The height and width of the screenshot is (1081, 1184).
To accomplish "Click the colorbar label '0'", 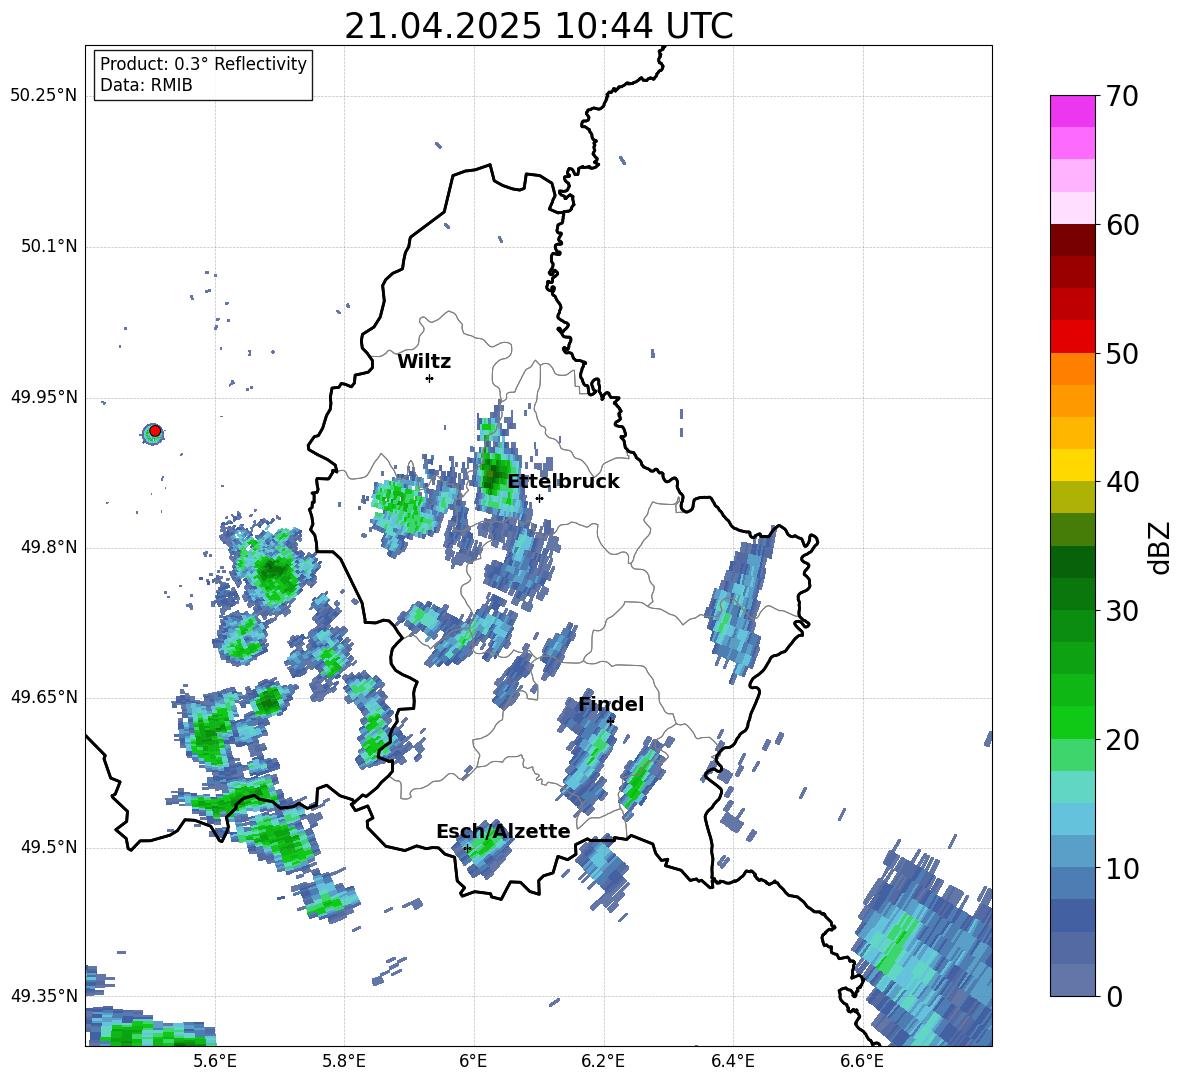I will [x=1114, y=996].
